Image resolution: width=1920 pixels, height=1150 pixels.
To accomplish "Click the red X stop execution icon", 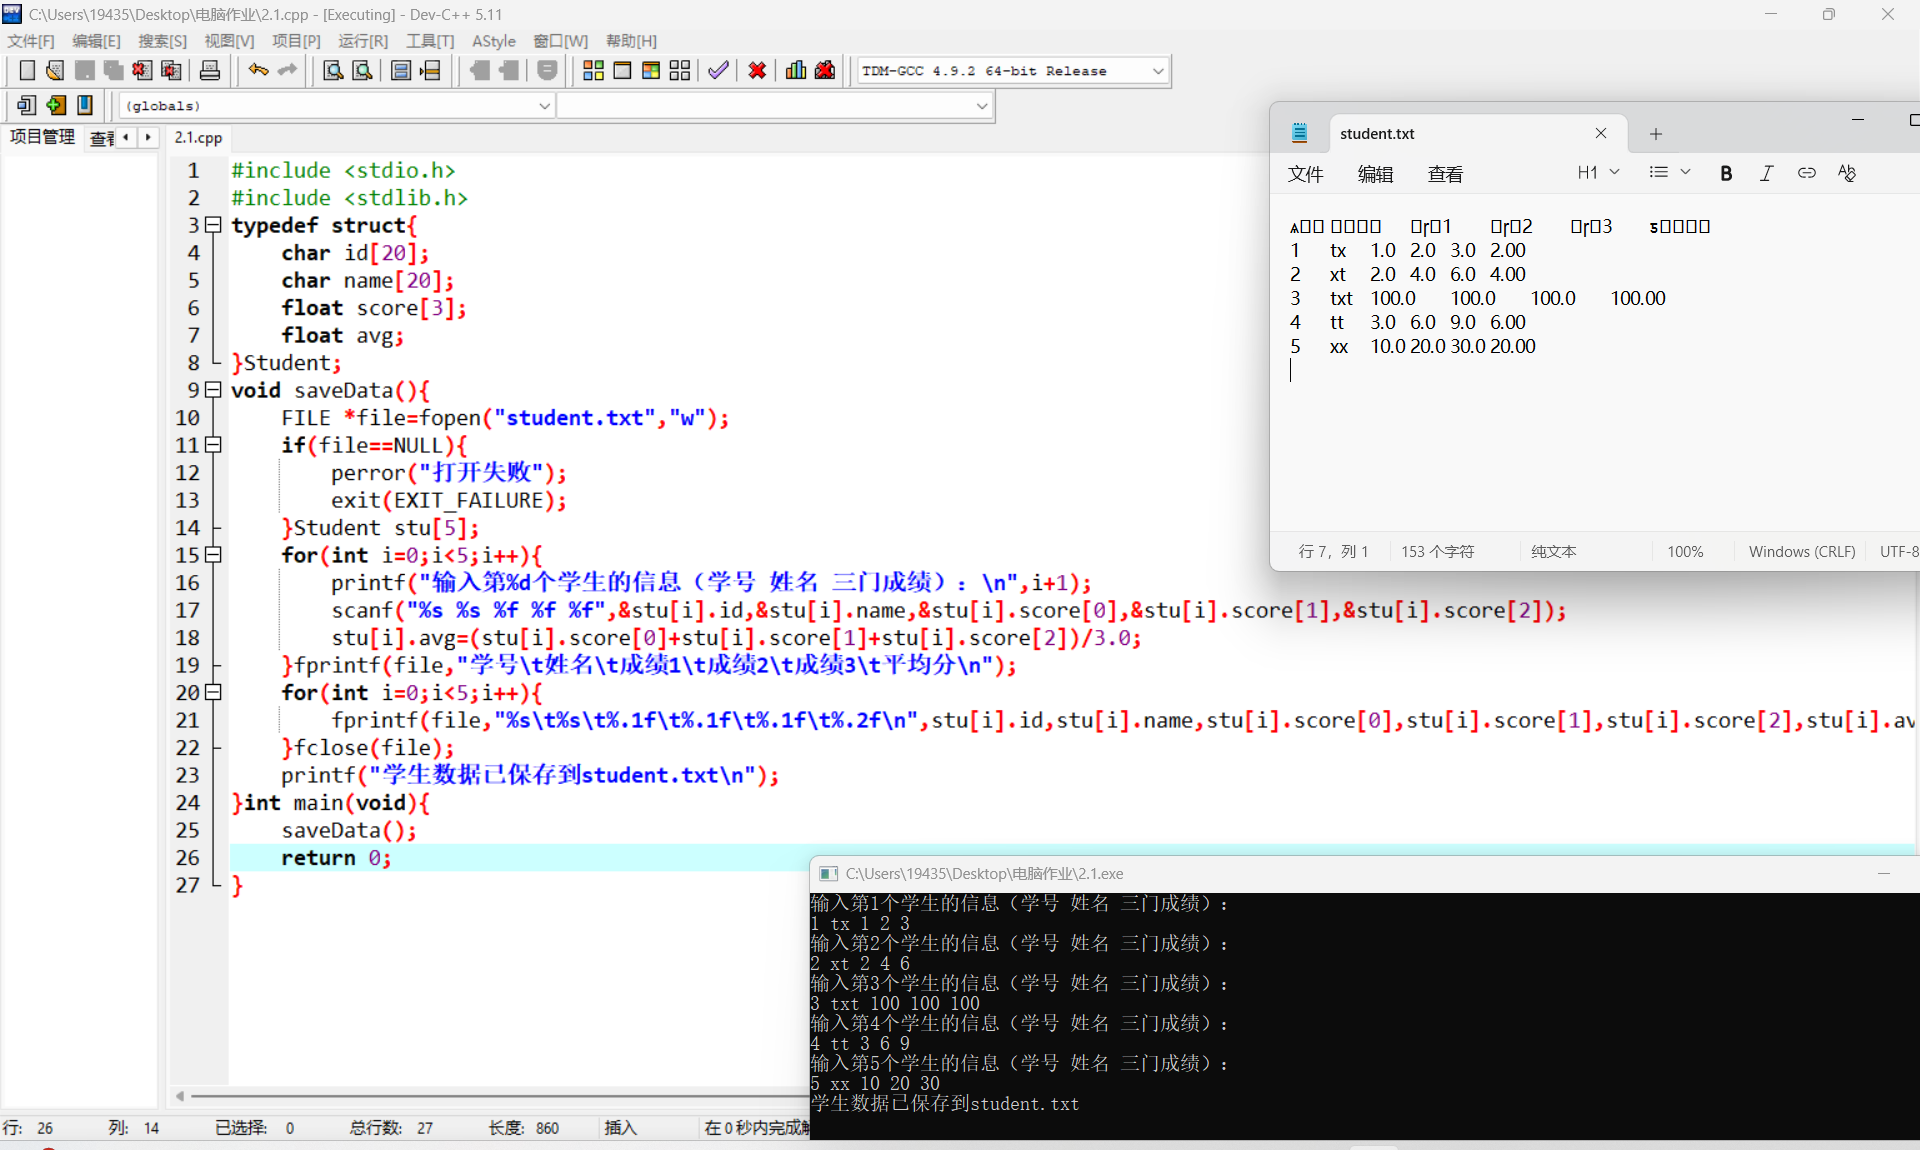I will 757,70.
